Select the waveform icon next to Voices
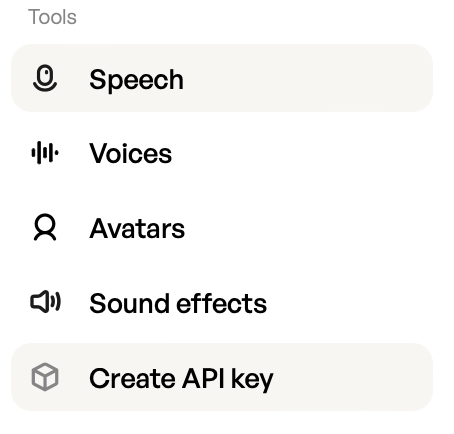The width and height of the screenshot is (454, 434). coord(45,153)
